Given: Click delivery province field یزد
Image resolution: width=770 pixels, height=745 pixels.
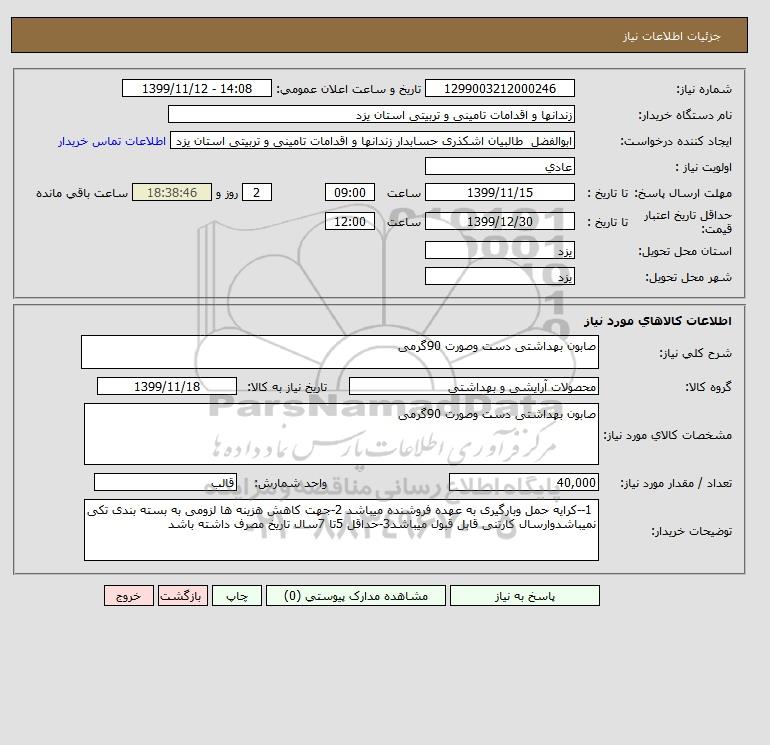Looking at the screenshot, I should [x=499, y=250].
